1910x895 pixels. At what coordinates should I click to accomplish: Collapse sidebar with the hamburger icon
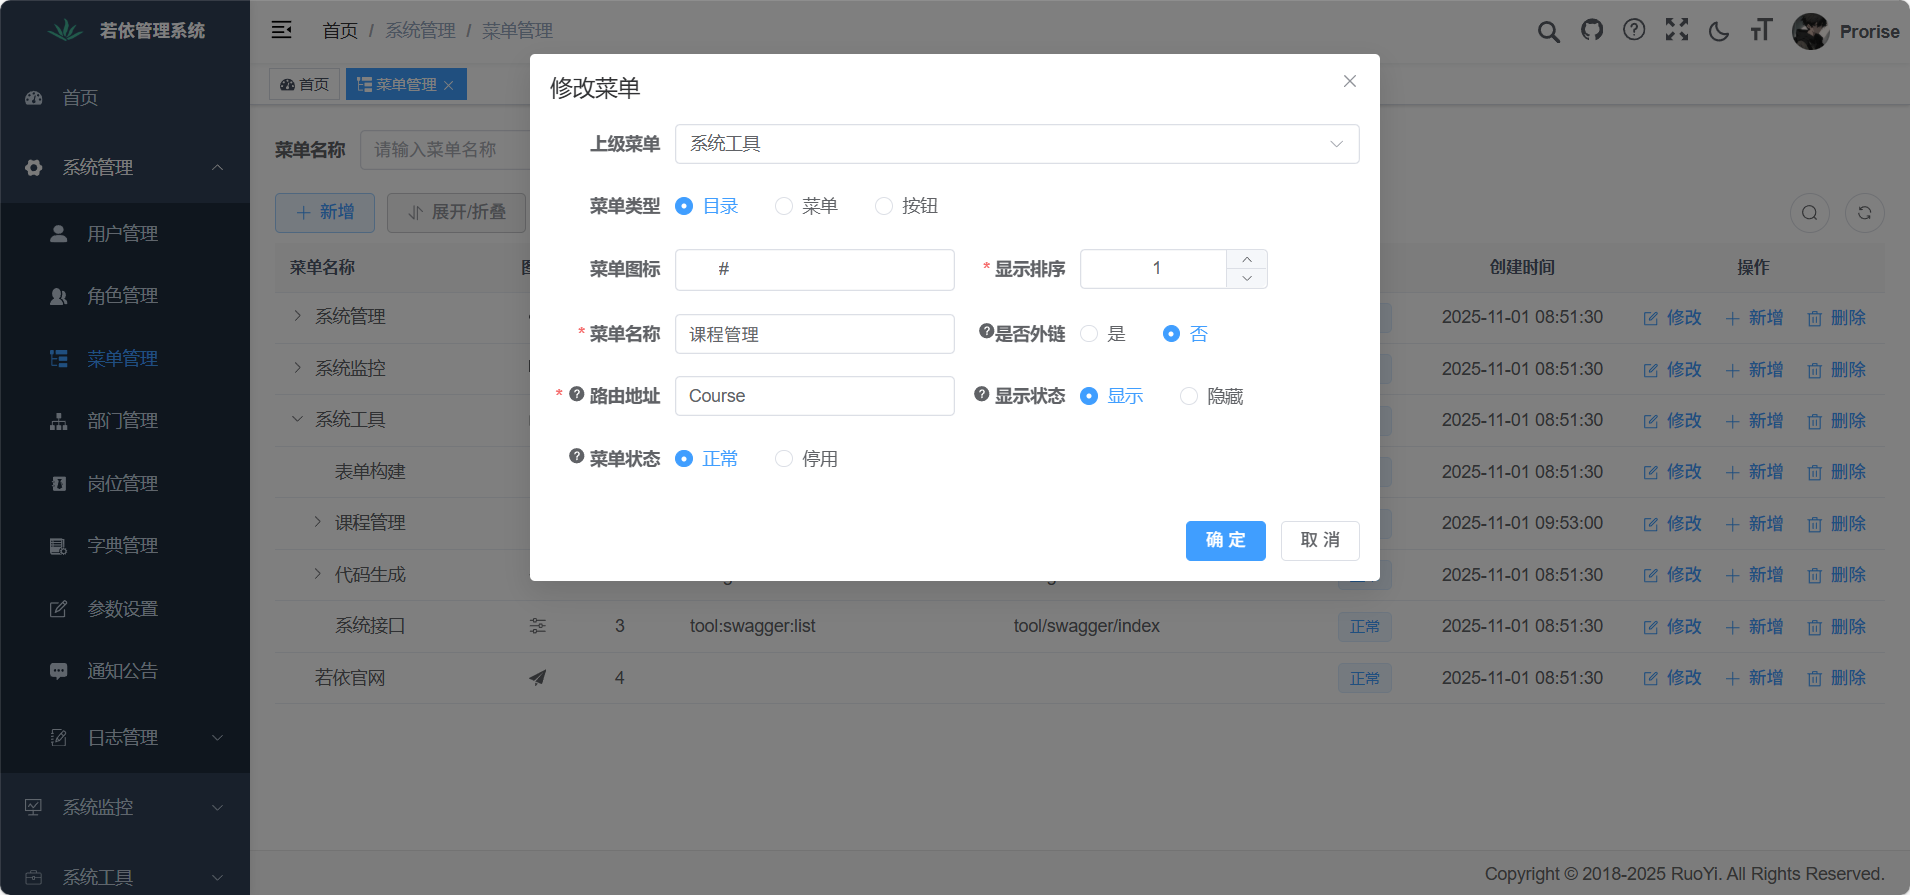(x=282, y=30)
